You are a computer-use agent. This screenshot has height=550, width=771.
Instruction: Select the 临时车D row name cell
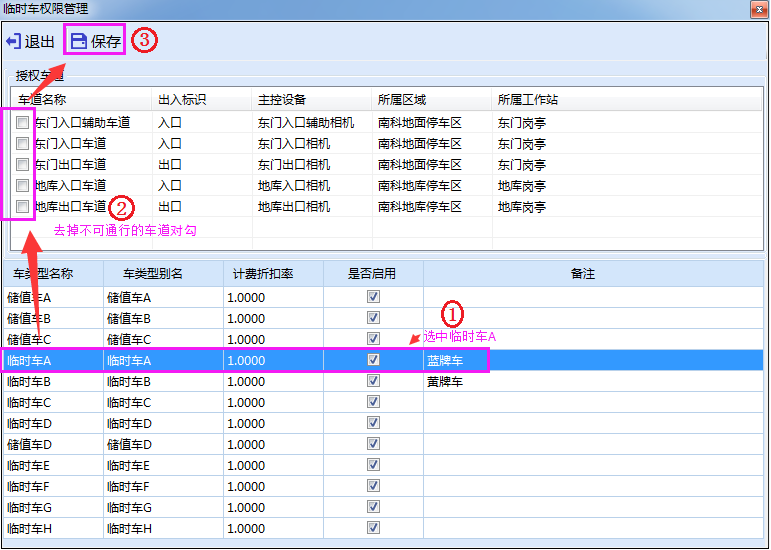coord(53,423)
